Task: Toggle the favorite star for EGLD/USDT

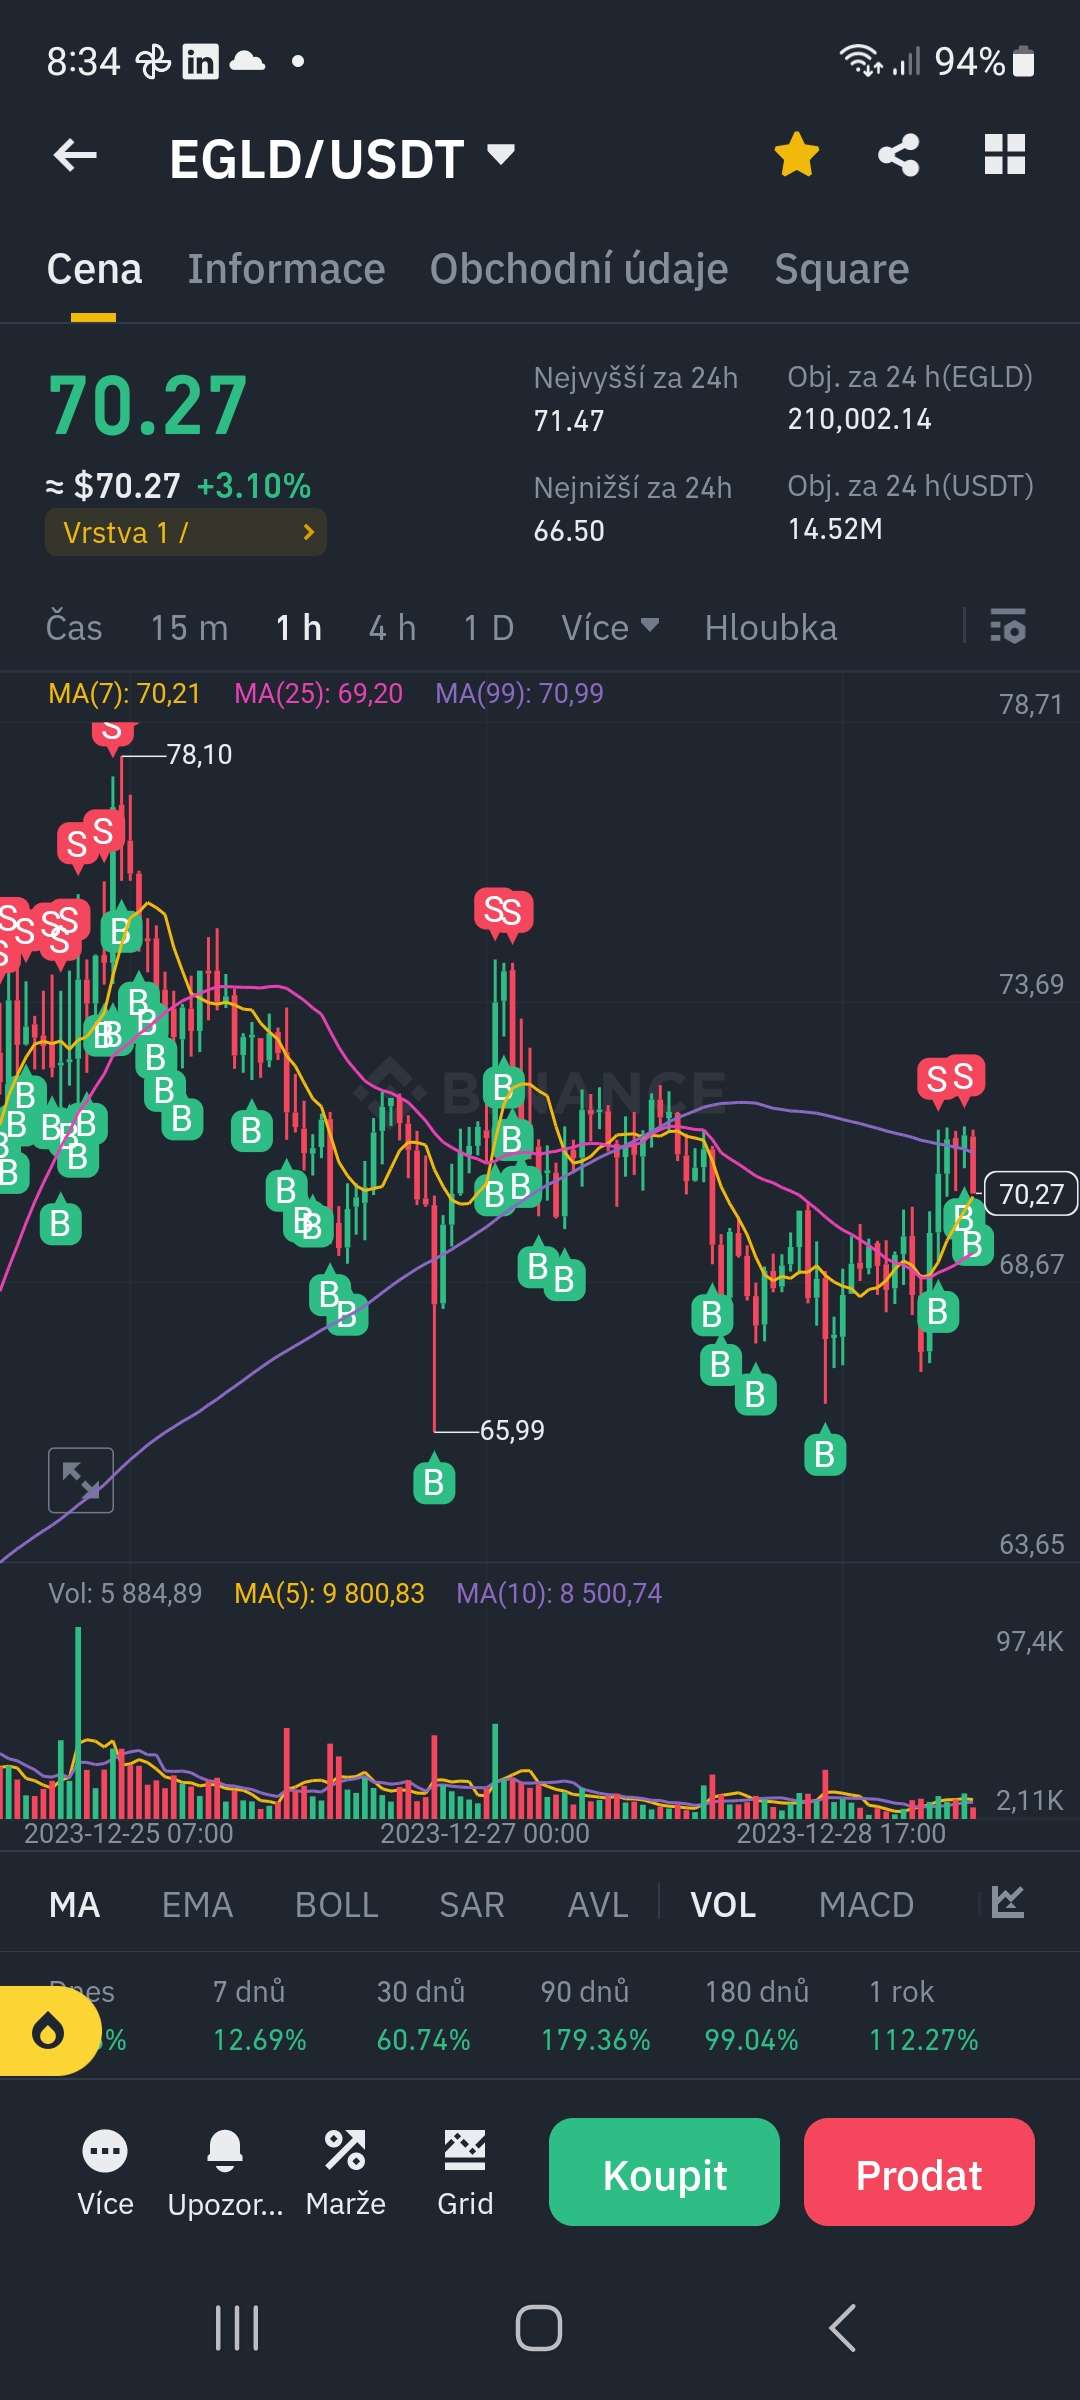Action: pyautogui.click(x=796, y=156)
